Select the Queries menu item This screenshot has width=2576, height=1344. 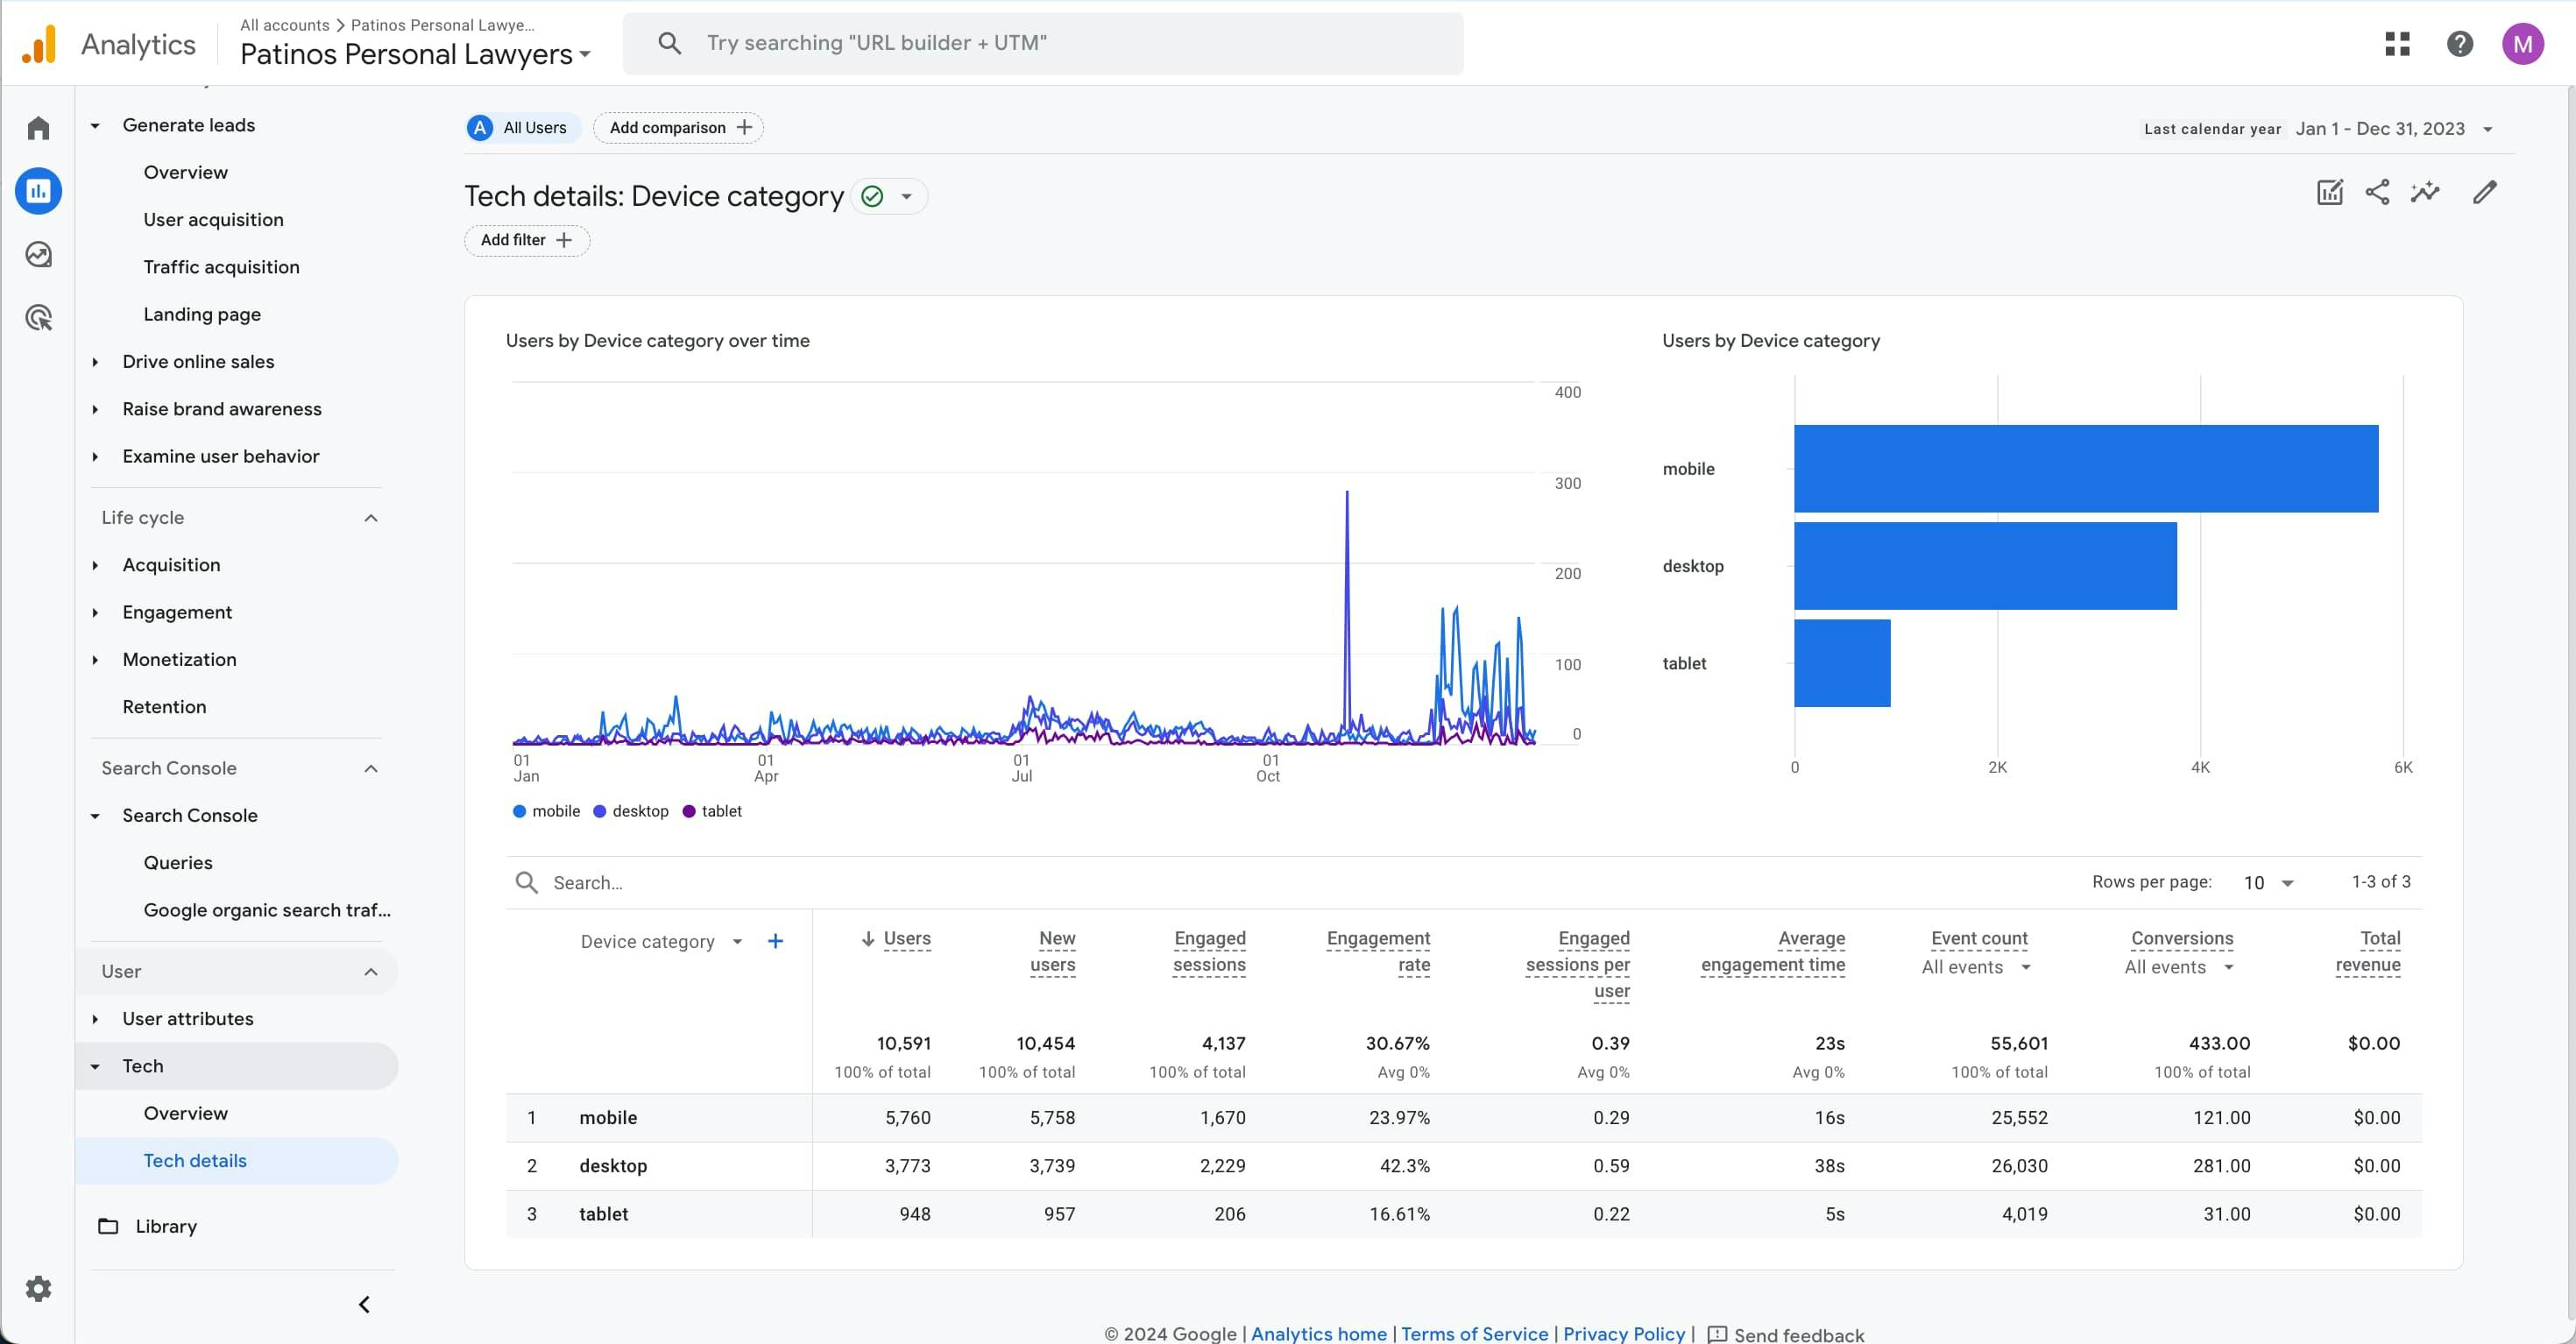pyautogui.click(x=177, y=862)
